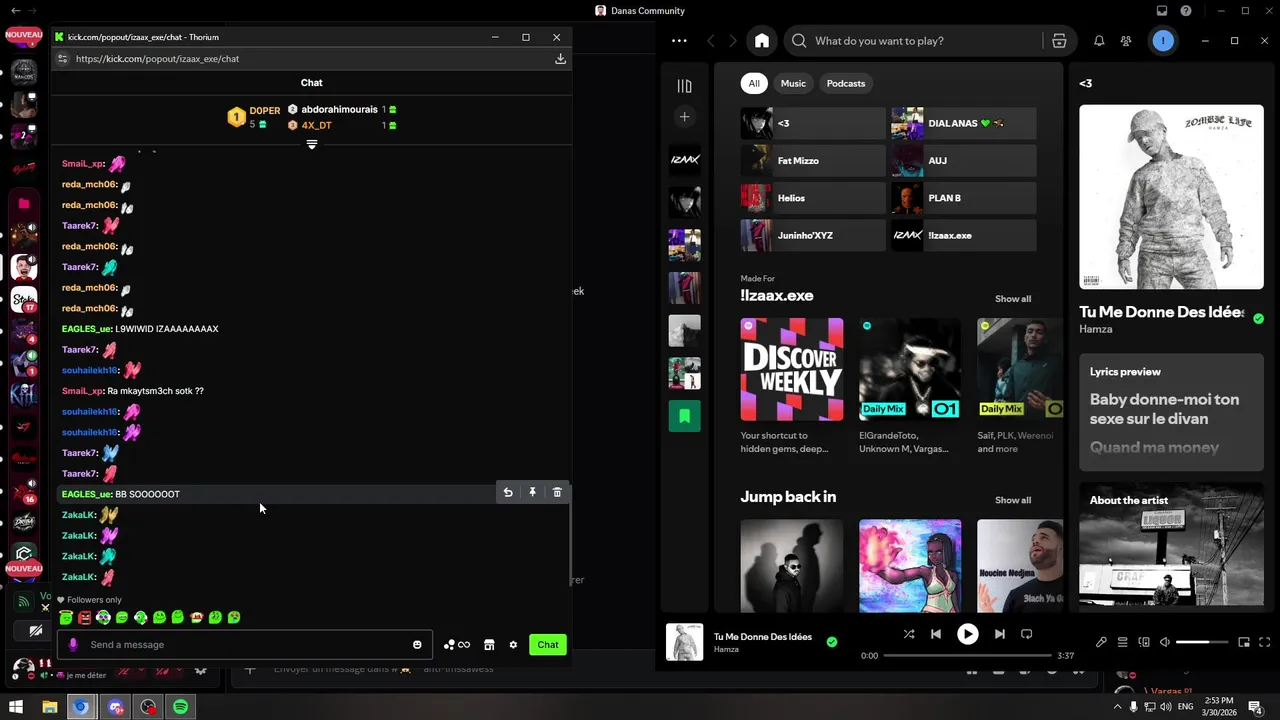
Task: Open Spotify miniplayer icon
Action: click(1244, 642)
